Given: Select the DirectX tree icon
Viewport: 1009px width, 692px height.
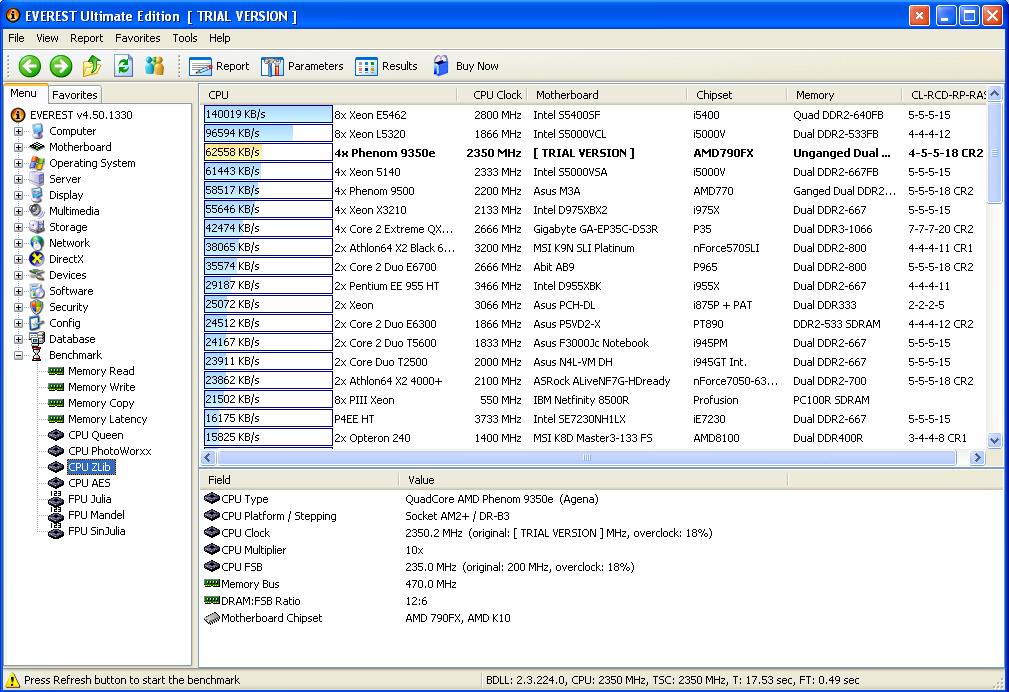Looking at the screenshot, I should click(37, 259).
